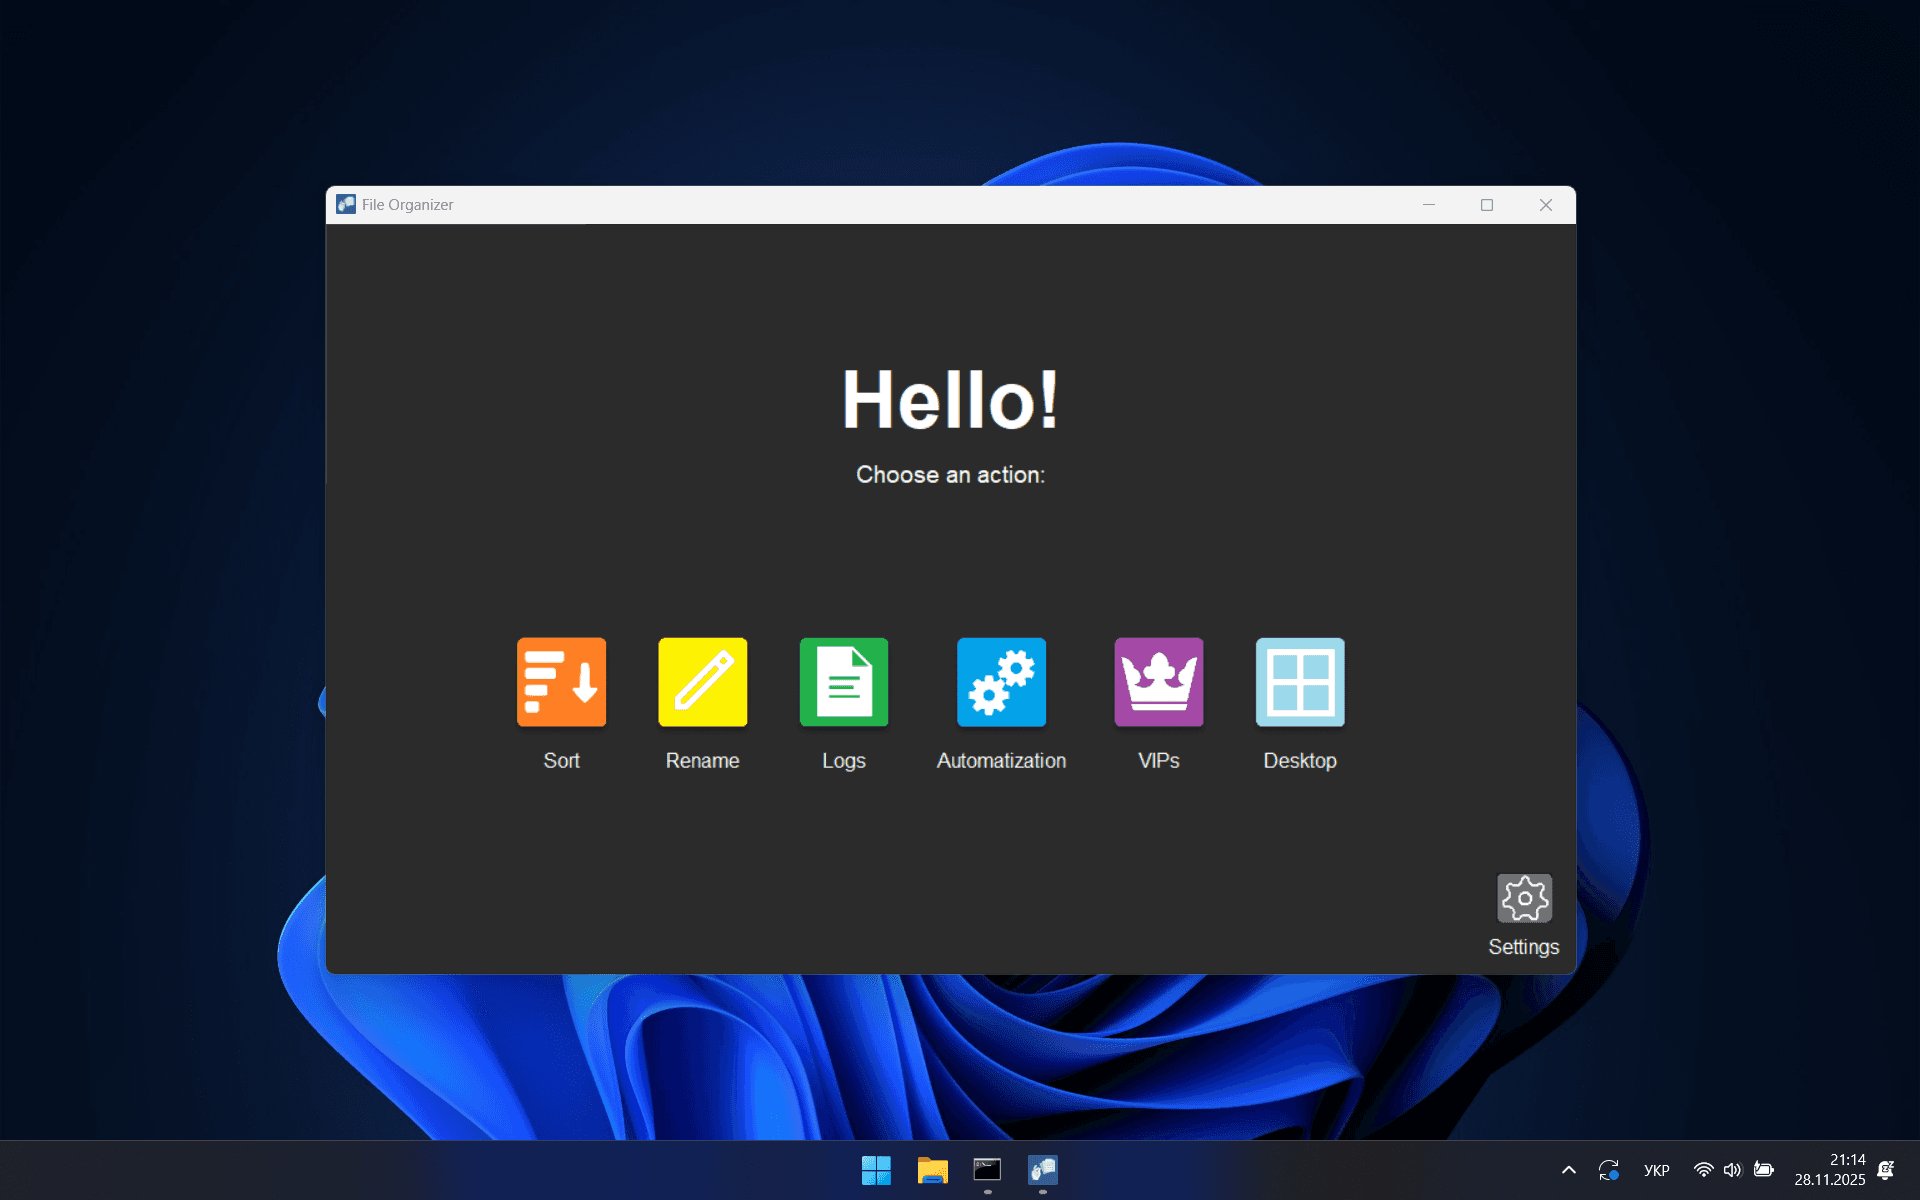Viewport: 1920px width, 1200px height.
Task: Open the notification bell icon
Action: coord(1886,1170)
